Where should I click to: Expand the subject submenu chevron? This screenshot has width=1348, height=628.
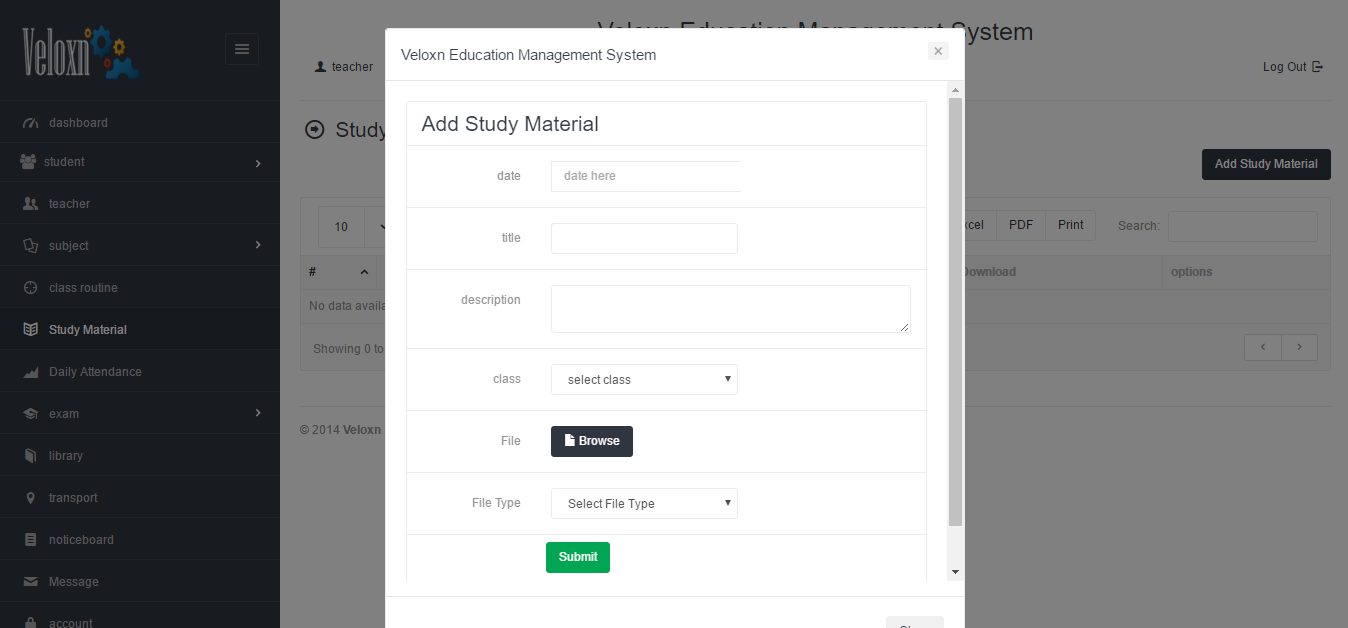point(258,245)
